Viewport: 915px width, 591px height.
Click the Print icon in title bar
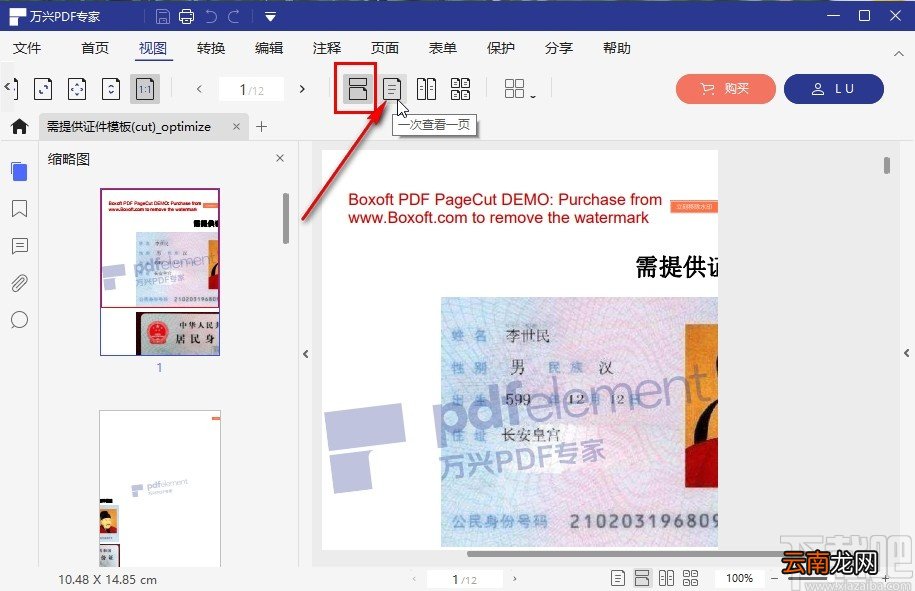click(x=187, y=16)
